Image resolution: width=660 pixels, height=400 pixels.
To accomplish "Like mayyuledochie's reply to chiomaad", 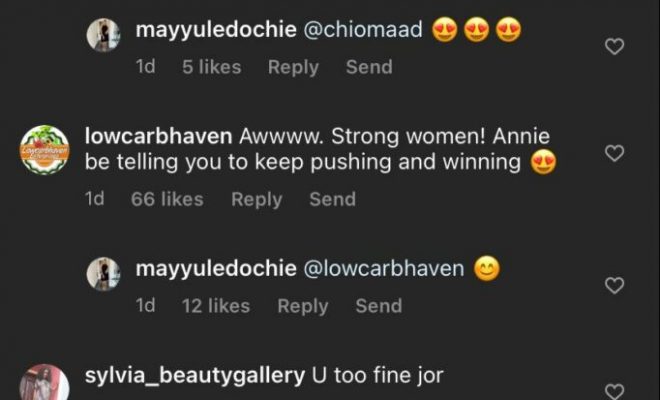I will coord(616,46).
